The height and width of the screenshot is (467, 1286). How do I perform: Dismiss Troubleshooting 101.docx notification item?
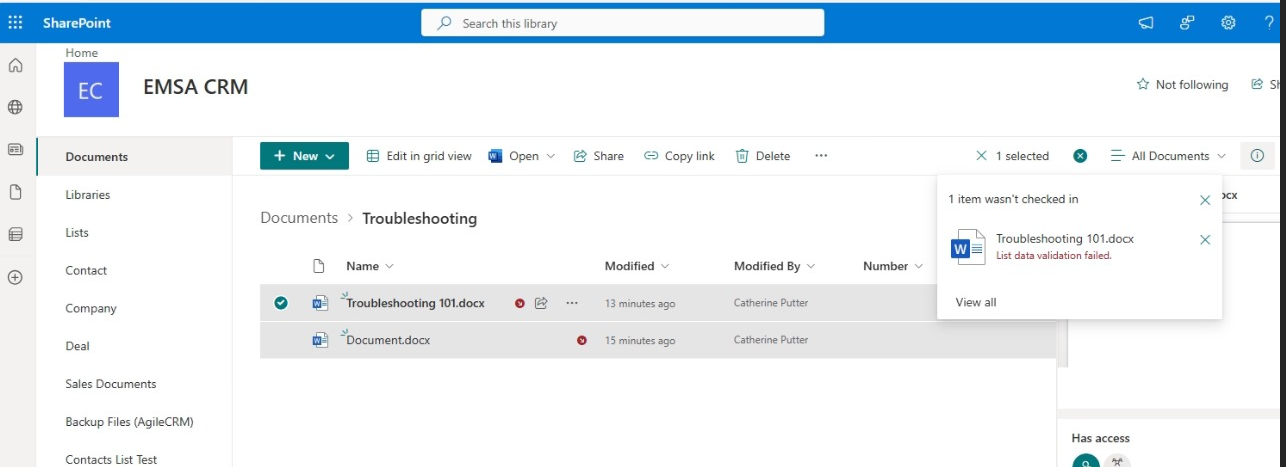coord(1205,240)
